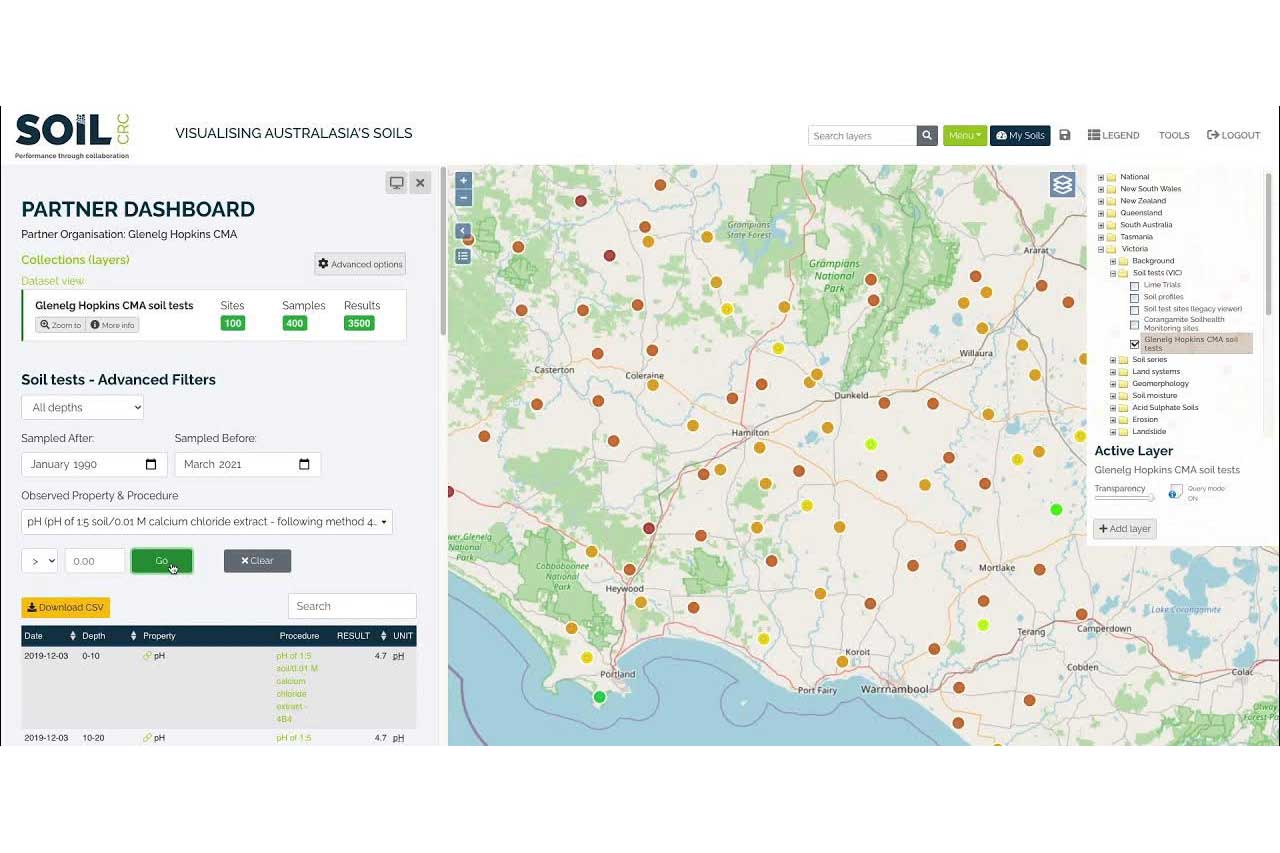Click the search magnifier icon beside Search layers

pyautogui.click(x=927, y=135)
